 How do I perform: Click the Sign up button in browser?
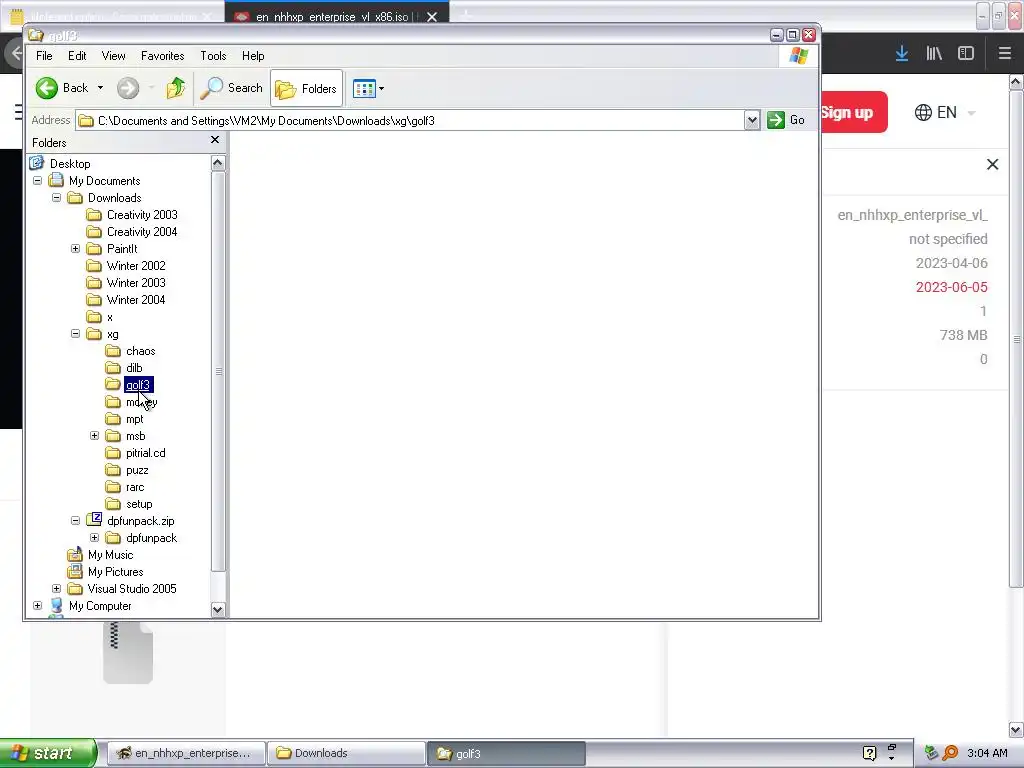[854, 112]
